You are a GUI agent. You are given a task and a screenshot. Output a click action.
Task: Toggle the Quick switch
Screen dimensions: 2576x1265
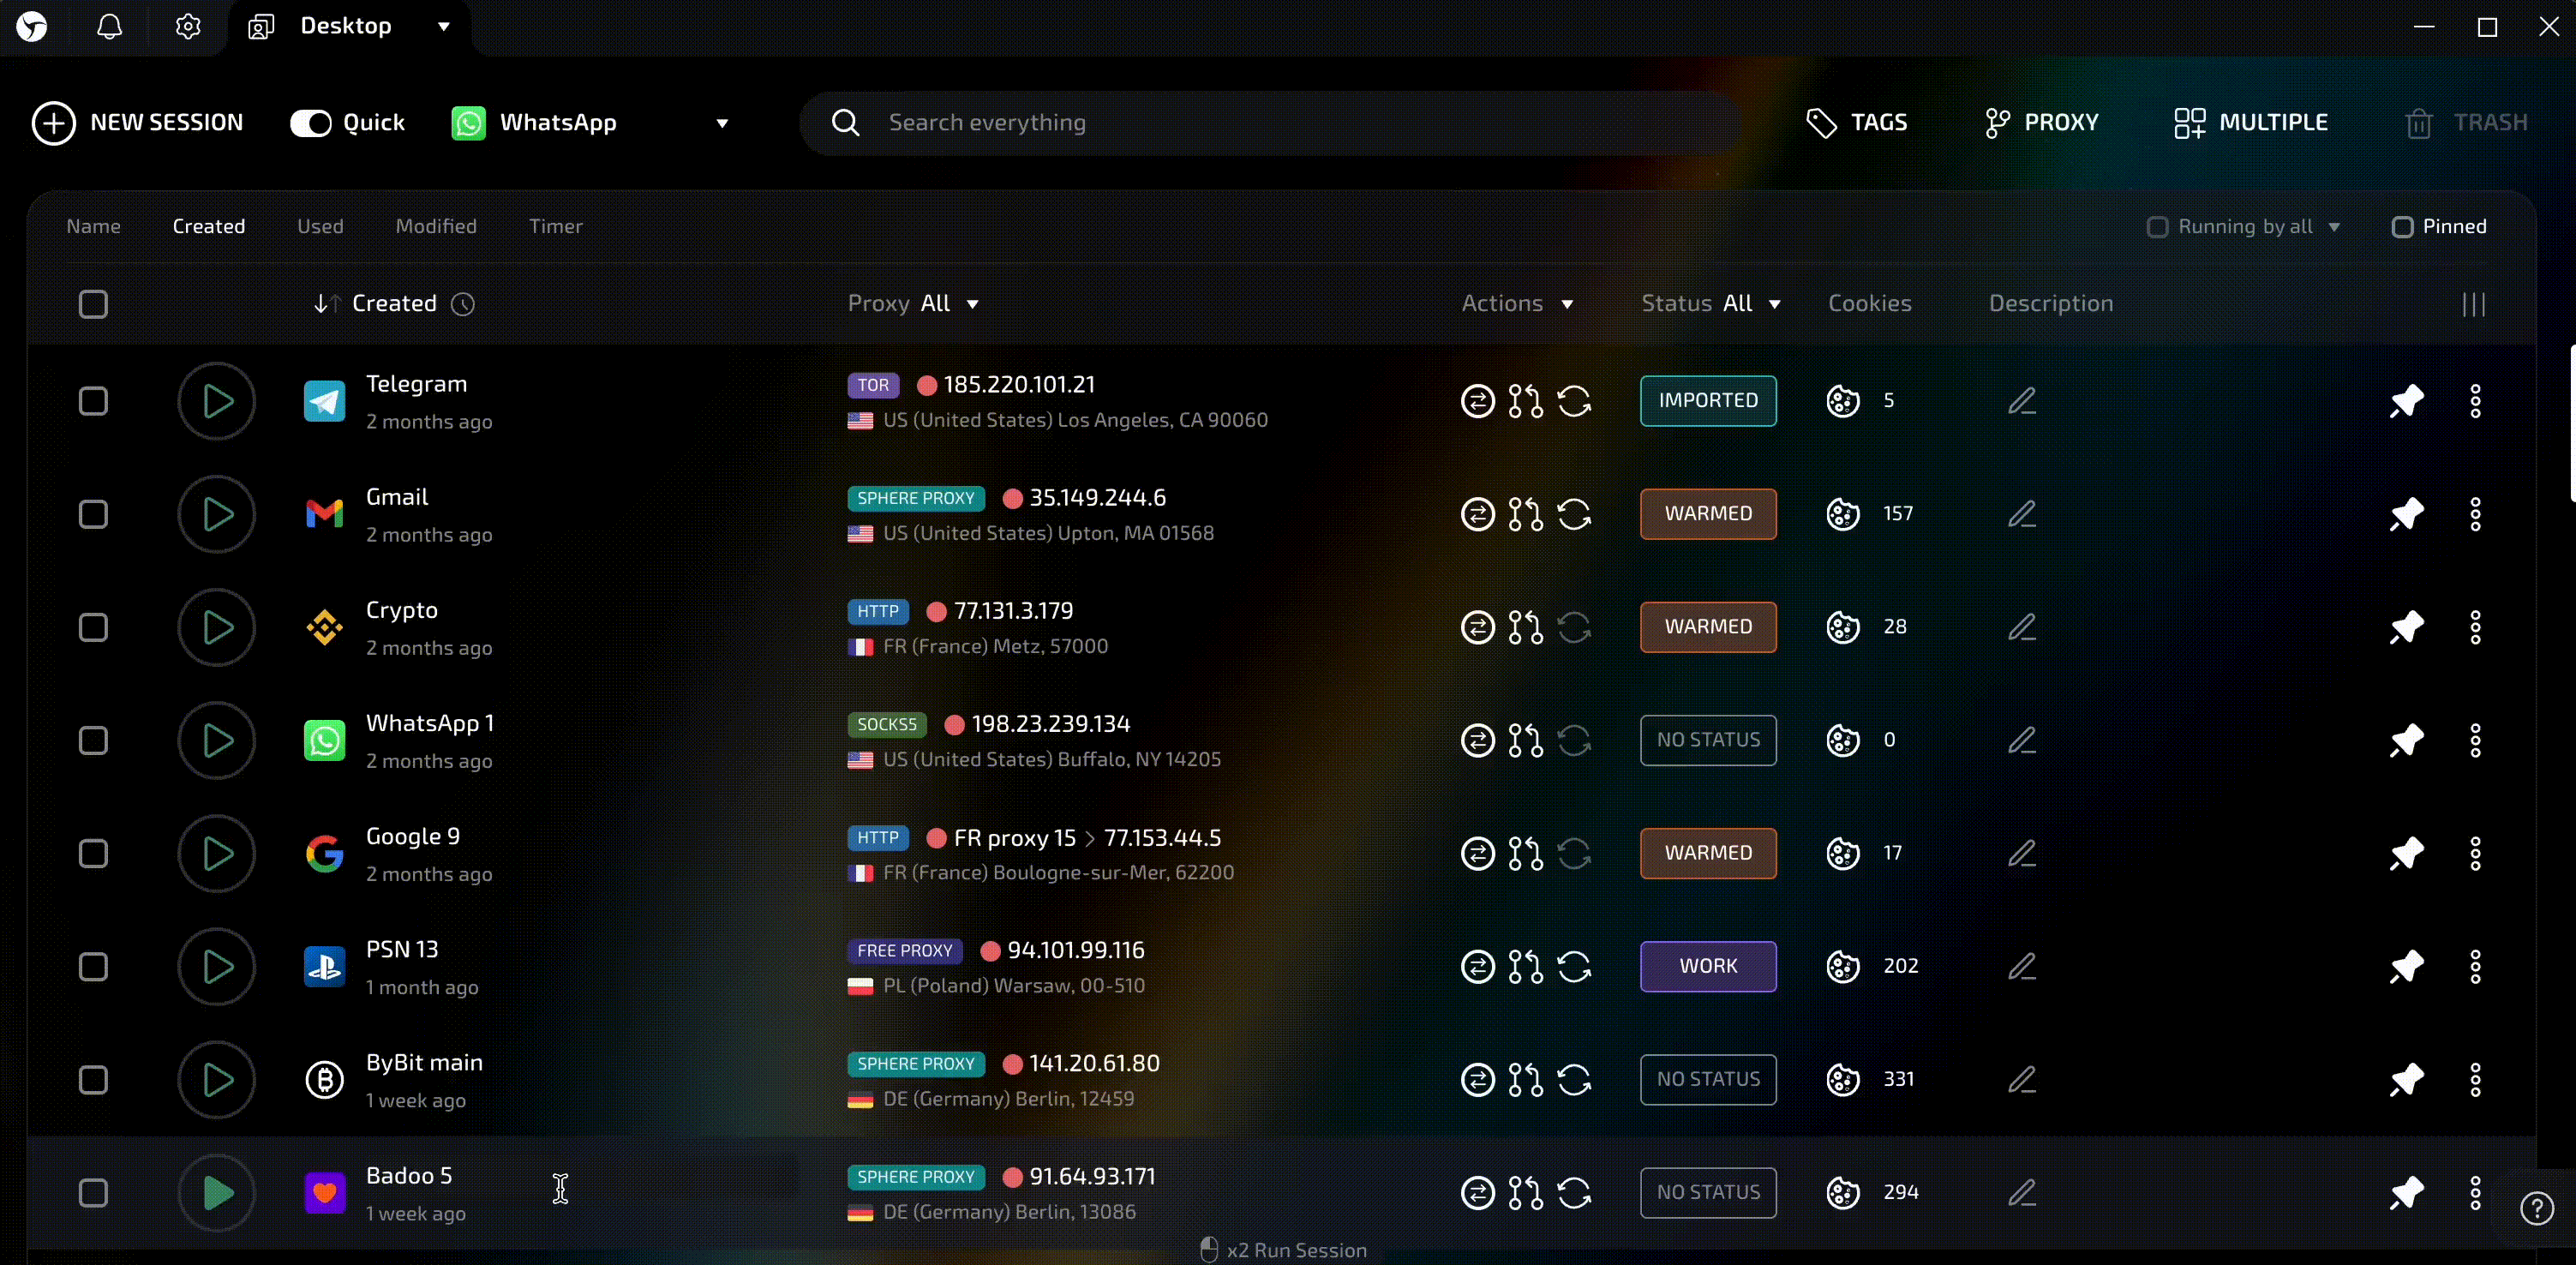(x=311, y=123)
